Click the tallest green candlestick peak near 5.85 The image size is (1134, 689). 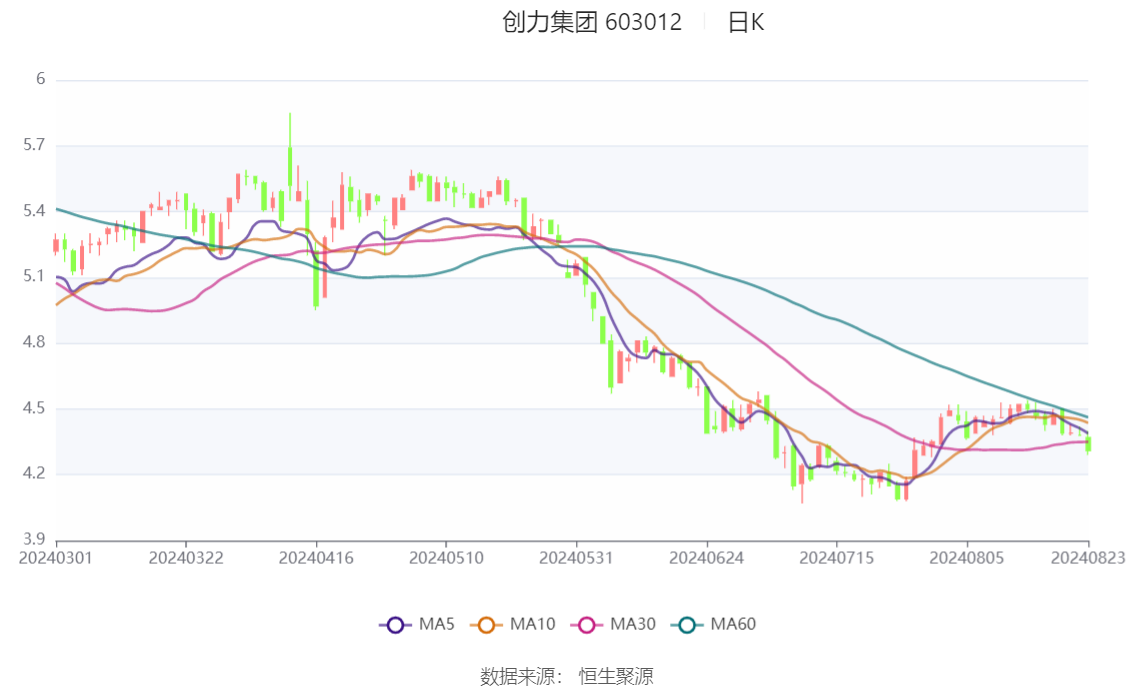290,157
